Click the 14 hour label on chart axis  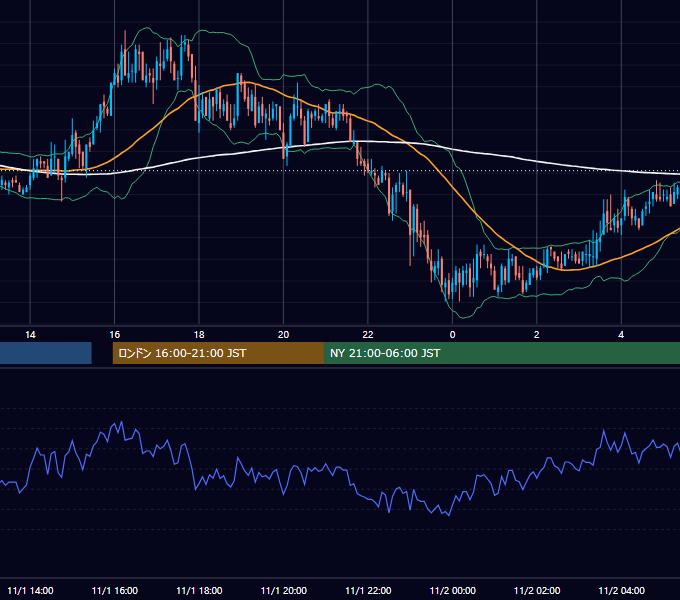coord(30,335)
